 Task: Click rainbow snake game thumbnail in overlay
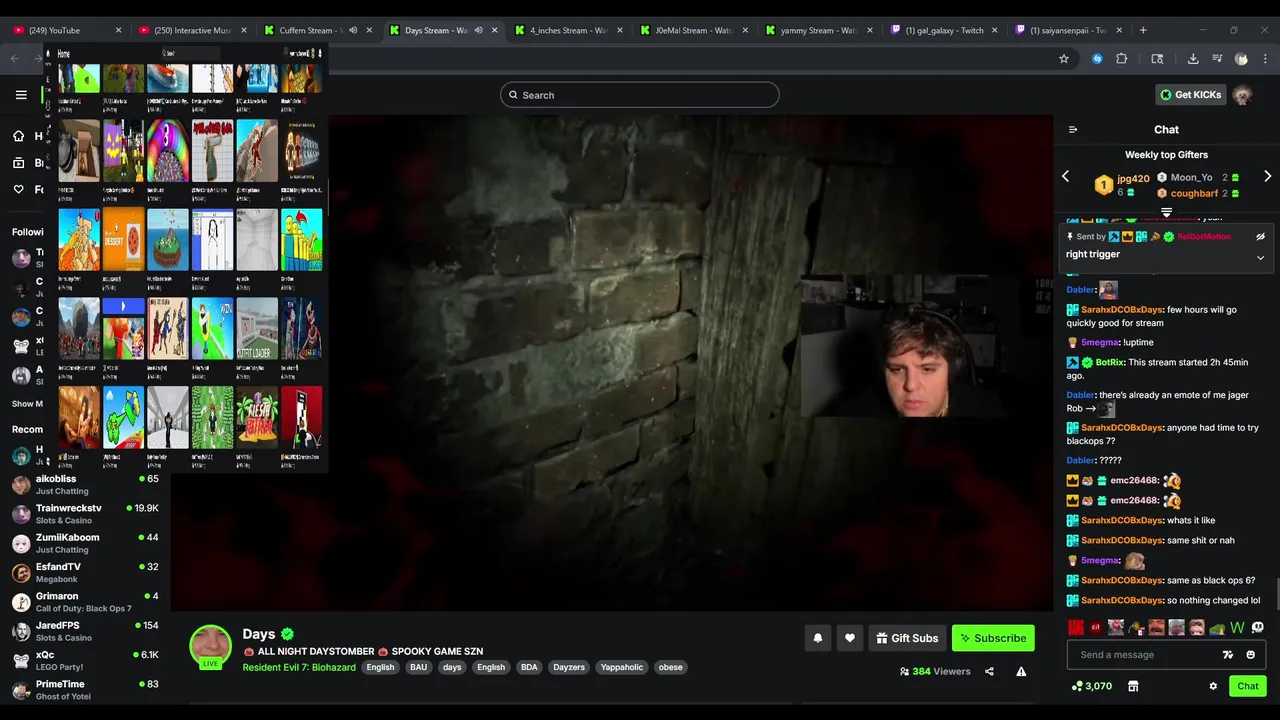coord(168,151)
